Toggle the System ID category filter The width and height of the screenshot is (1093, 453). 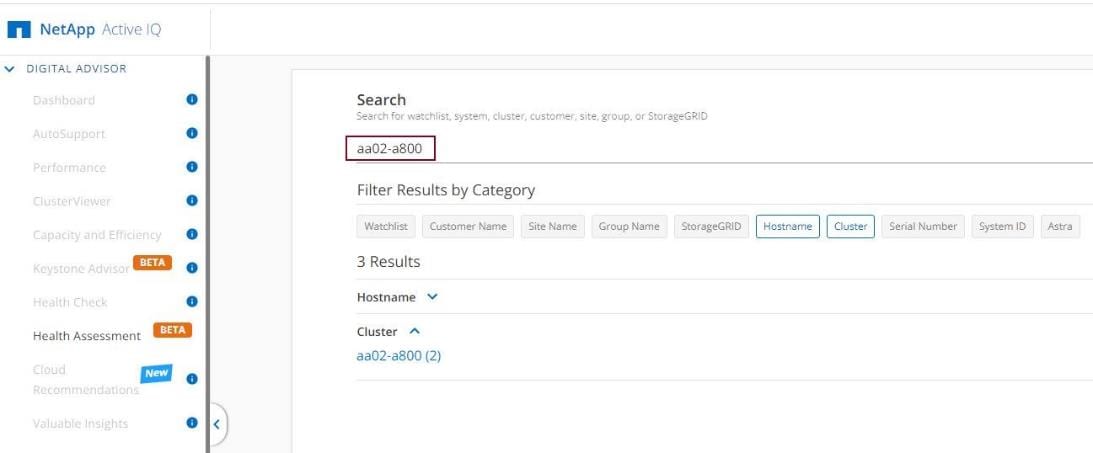pos(1002,226)
